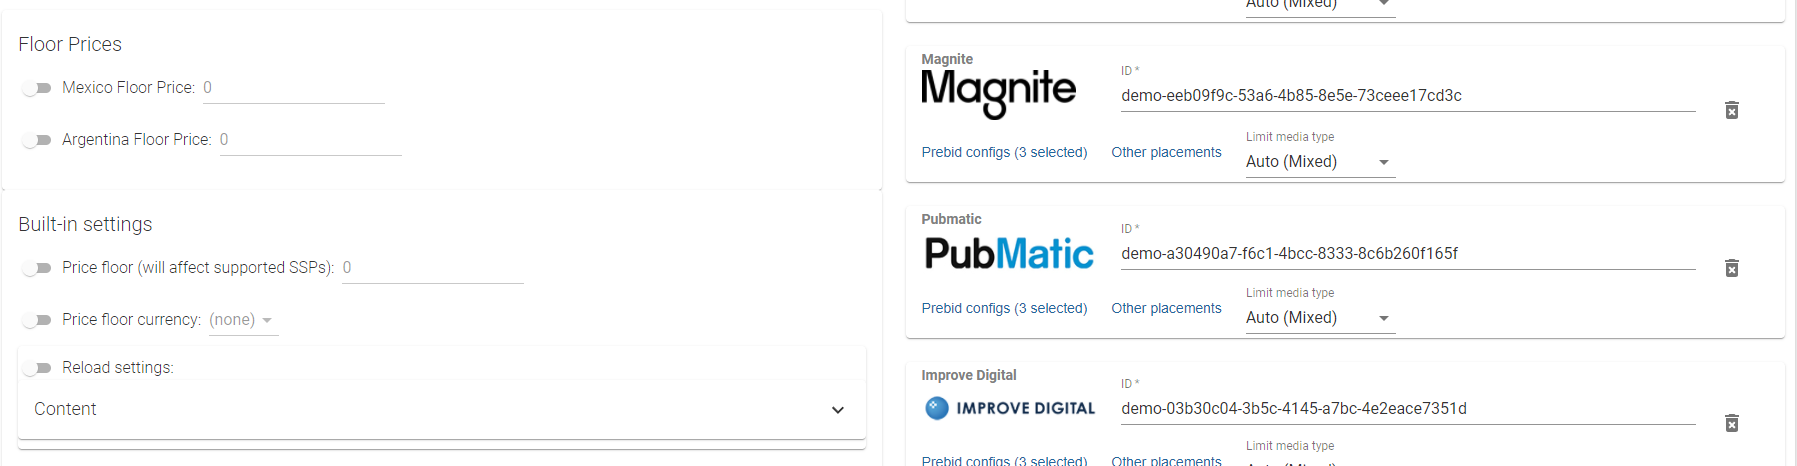Open Price floor currency (none) dropdown

coord(243,320)
